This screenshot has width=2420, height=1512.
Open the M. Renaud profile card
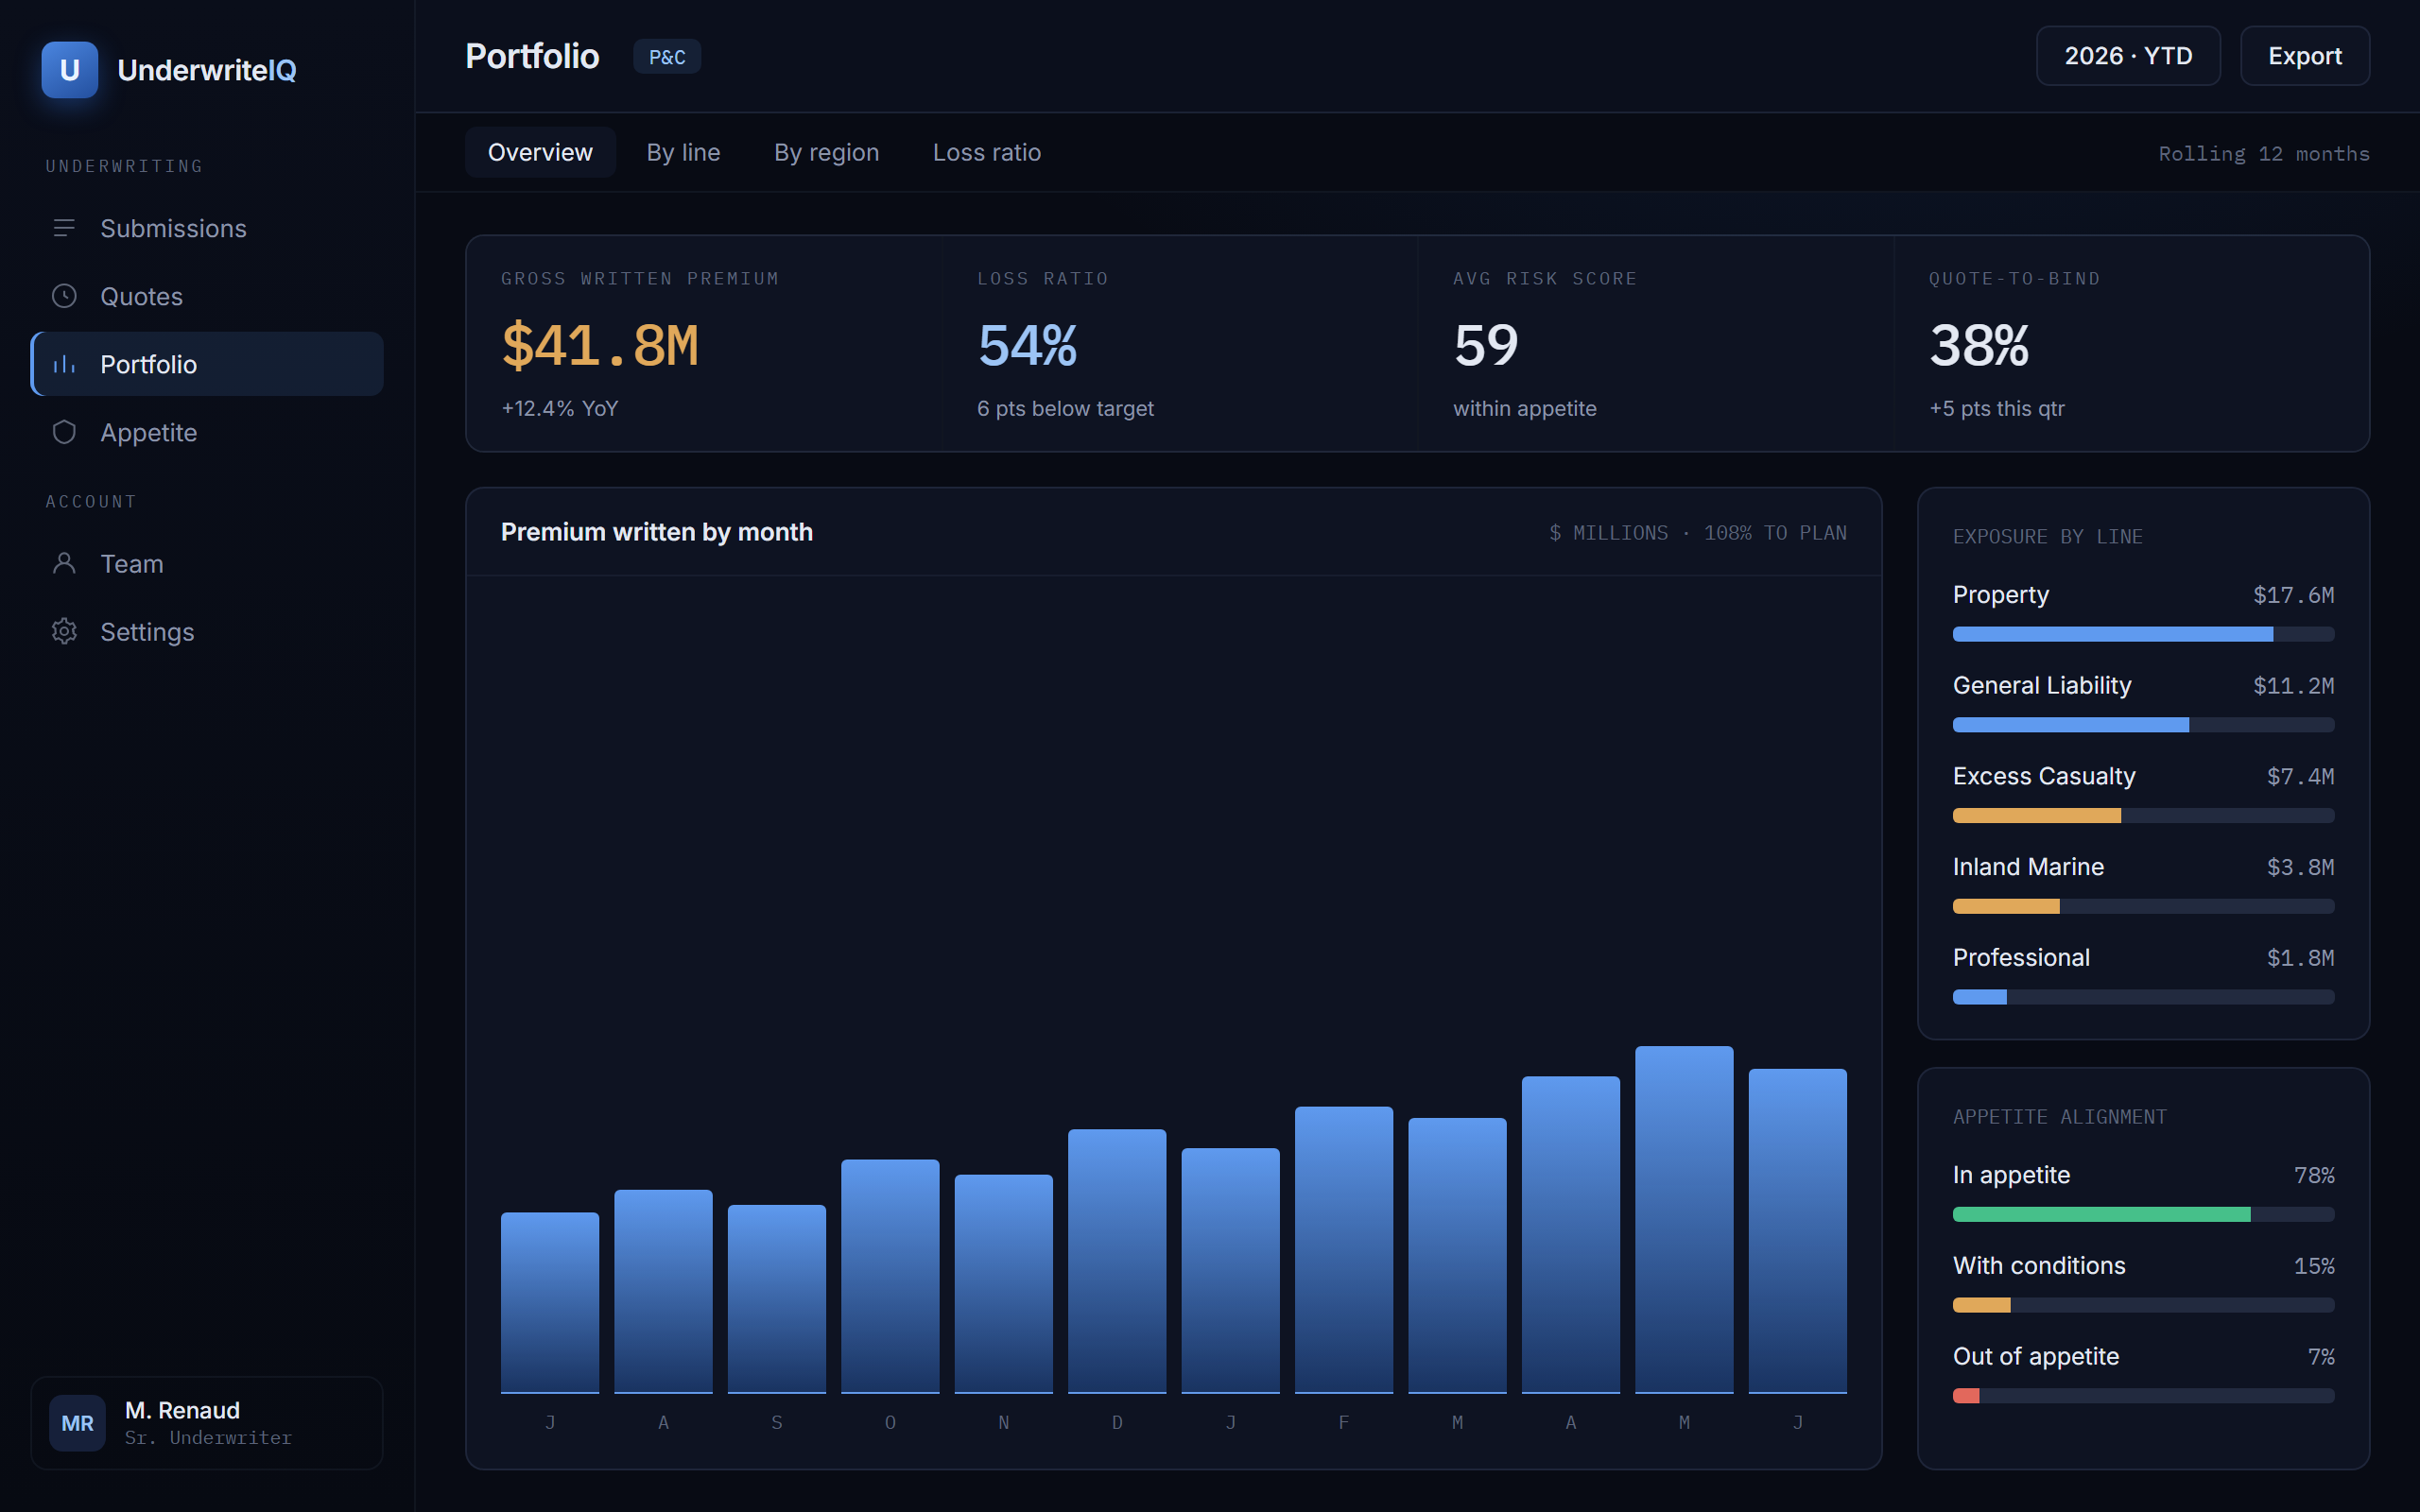[207, 1423]
